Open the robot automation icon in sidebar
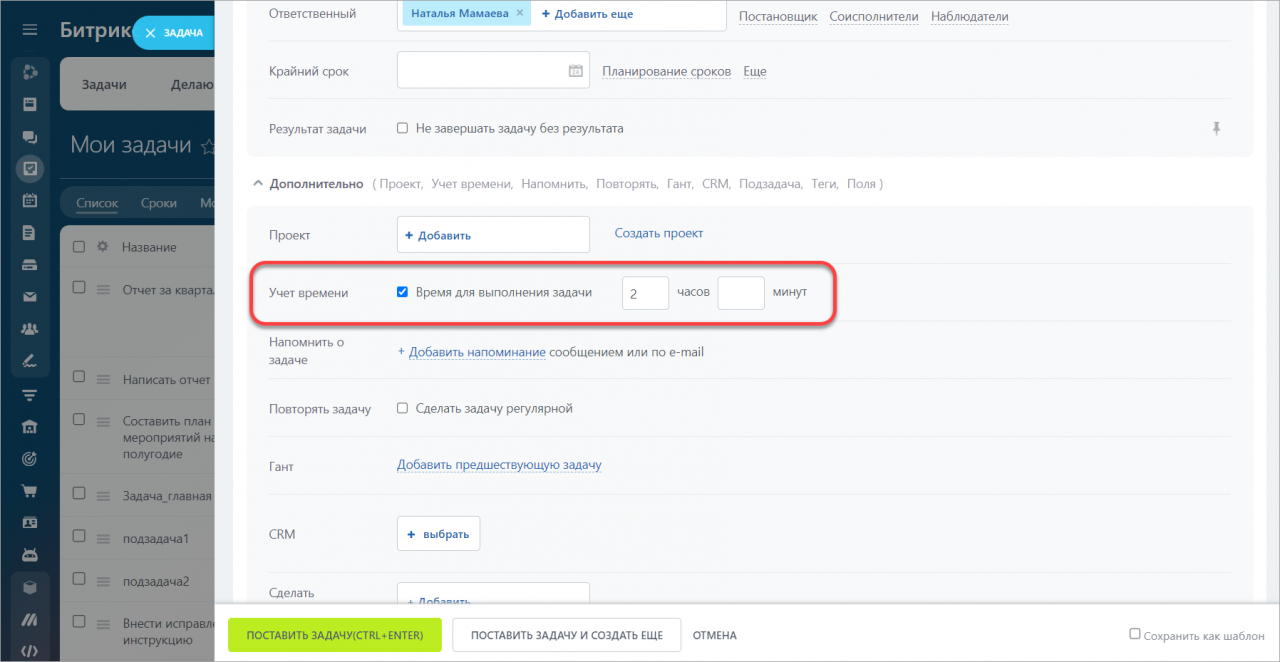This screenshot has width=1280, height=662. [30, 554]
